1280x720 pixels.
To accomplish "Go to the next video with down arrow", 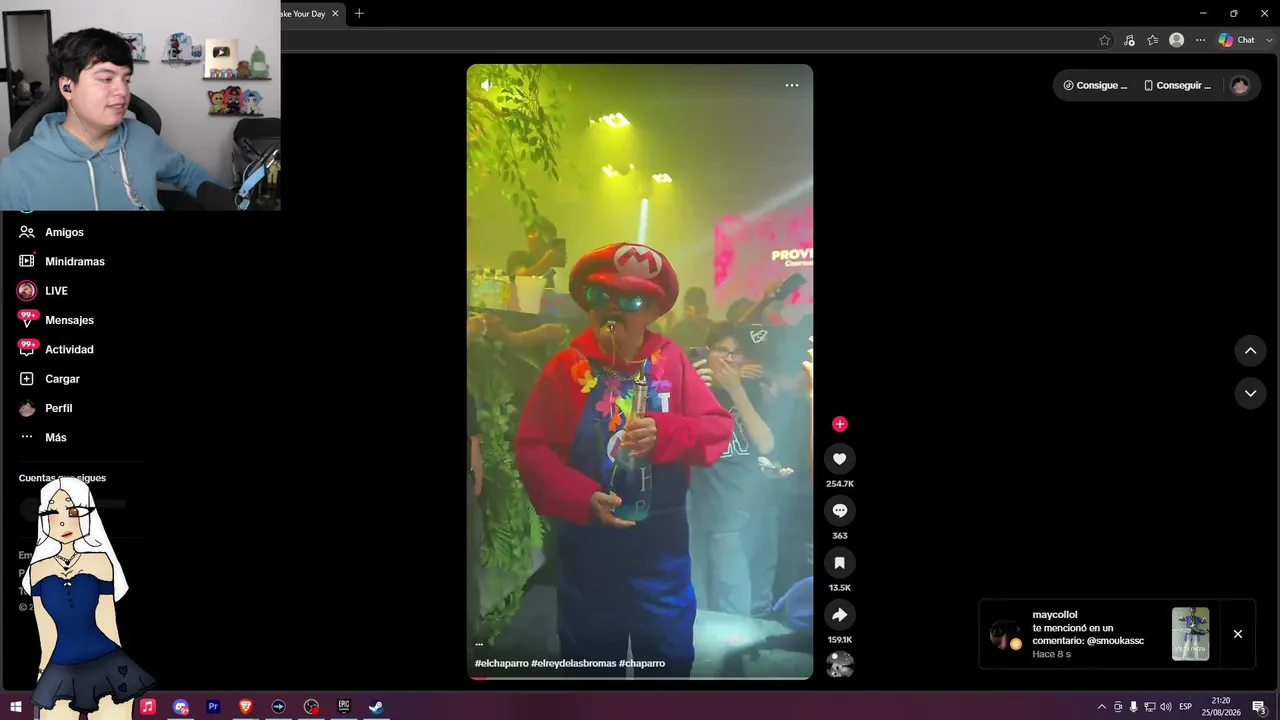I will tap(1250, 394).
